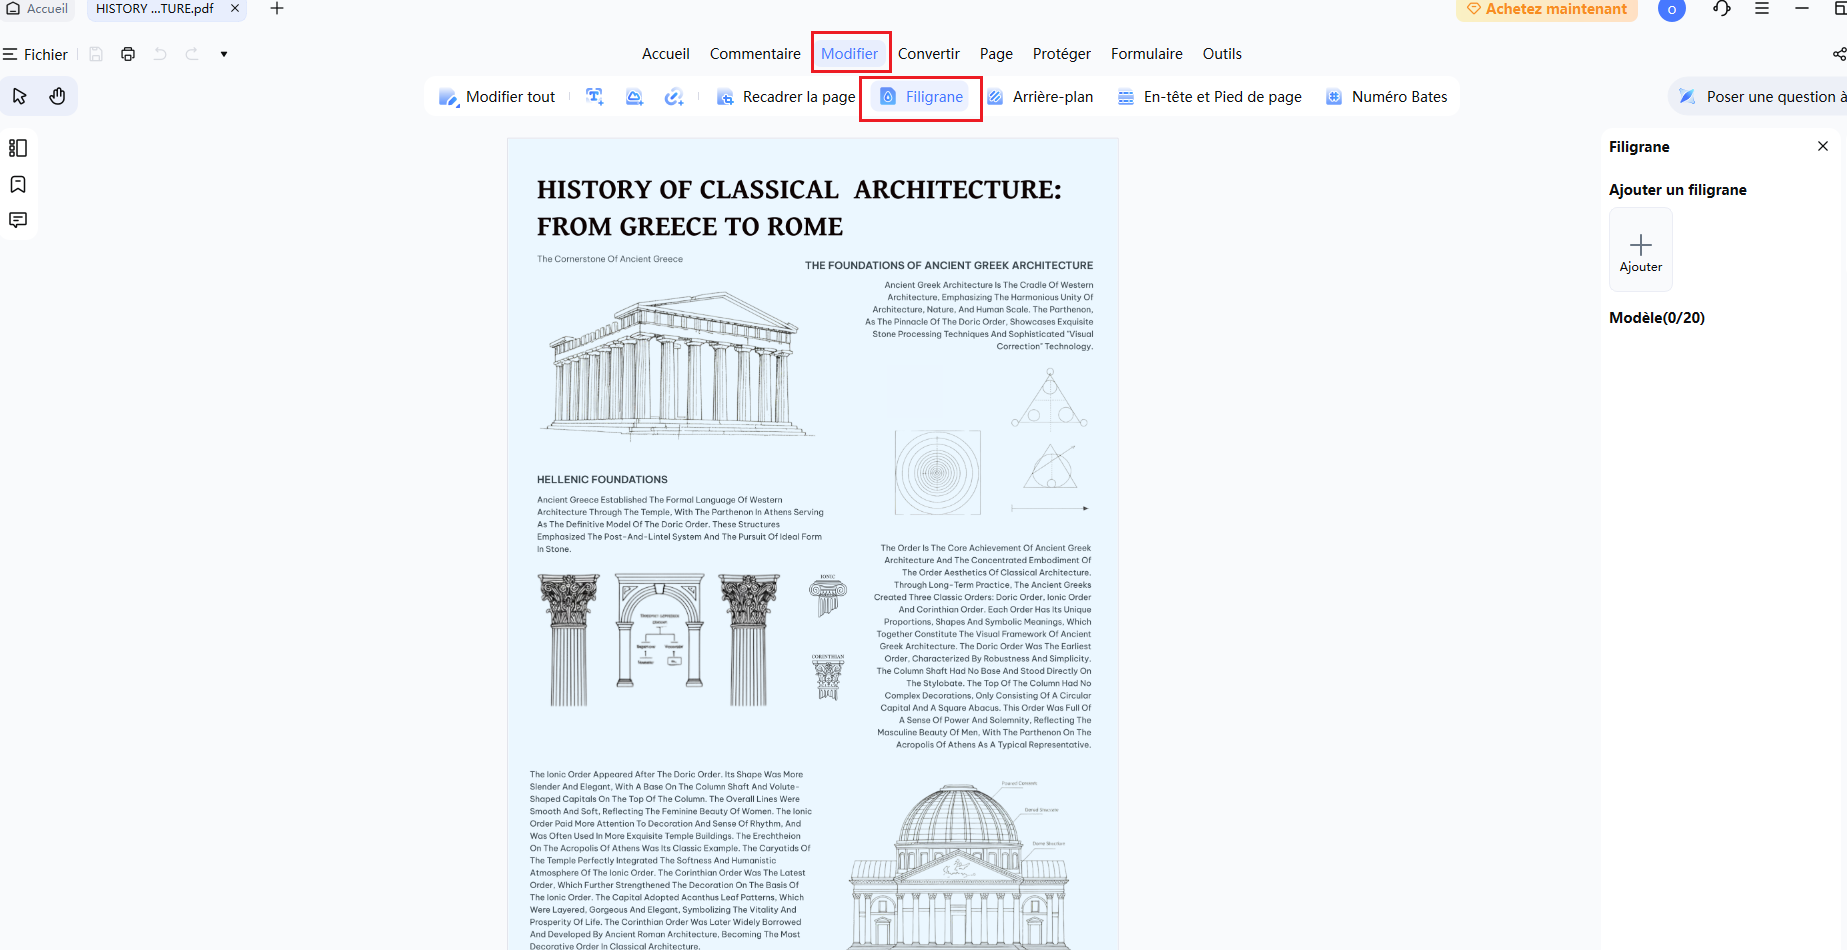The image size is (1847, 950).
Task: Open the bookmarks sidebar icon
Action: (18, 184)
